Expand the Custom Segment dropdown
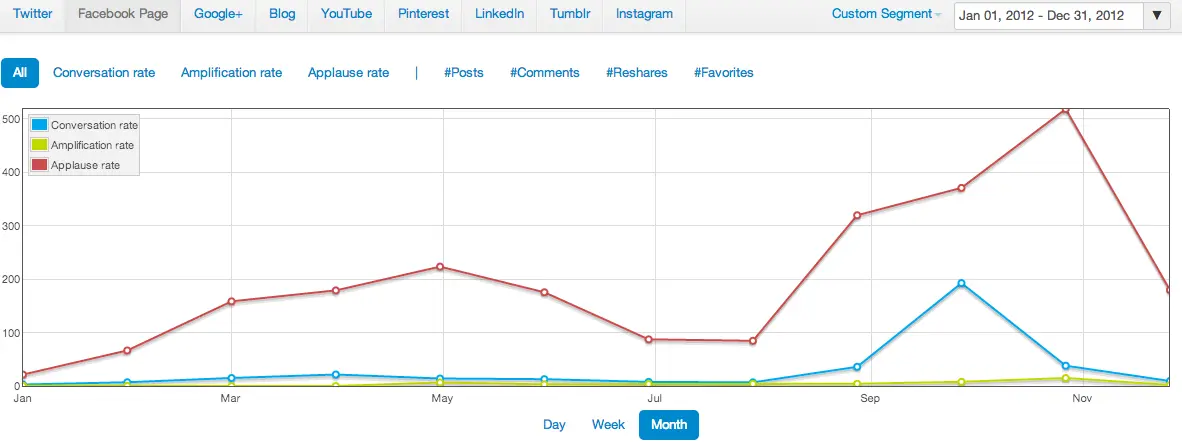Viewport: 1182px width, 445px height. point(886,15)
